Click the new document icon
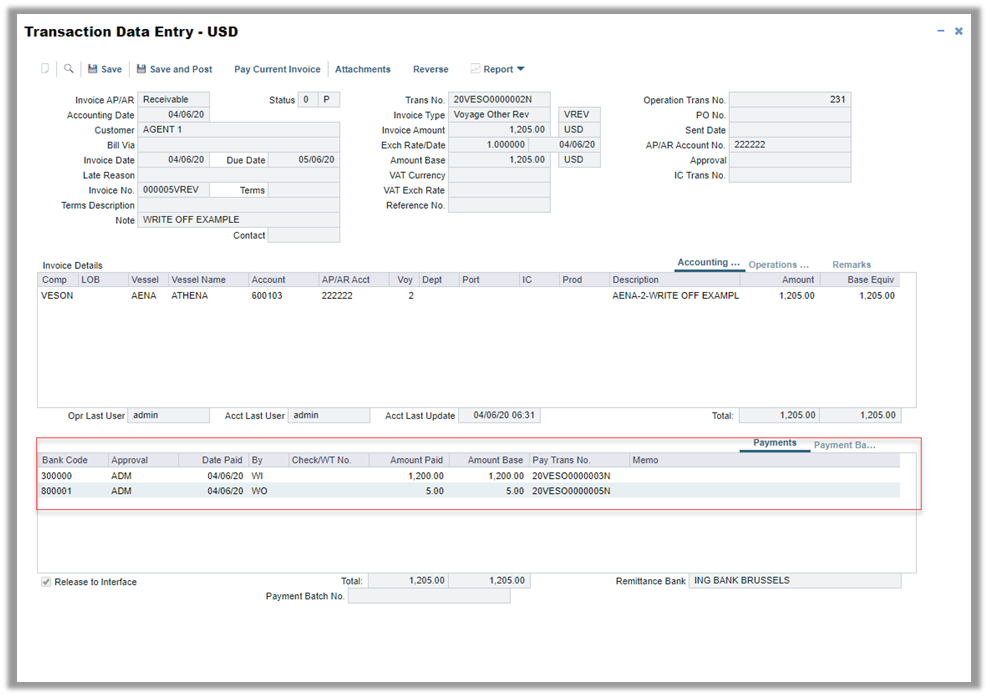Viewport: 988px width, 696px height. [45, 69]
